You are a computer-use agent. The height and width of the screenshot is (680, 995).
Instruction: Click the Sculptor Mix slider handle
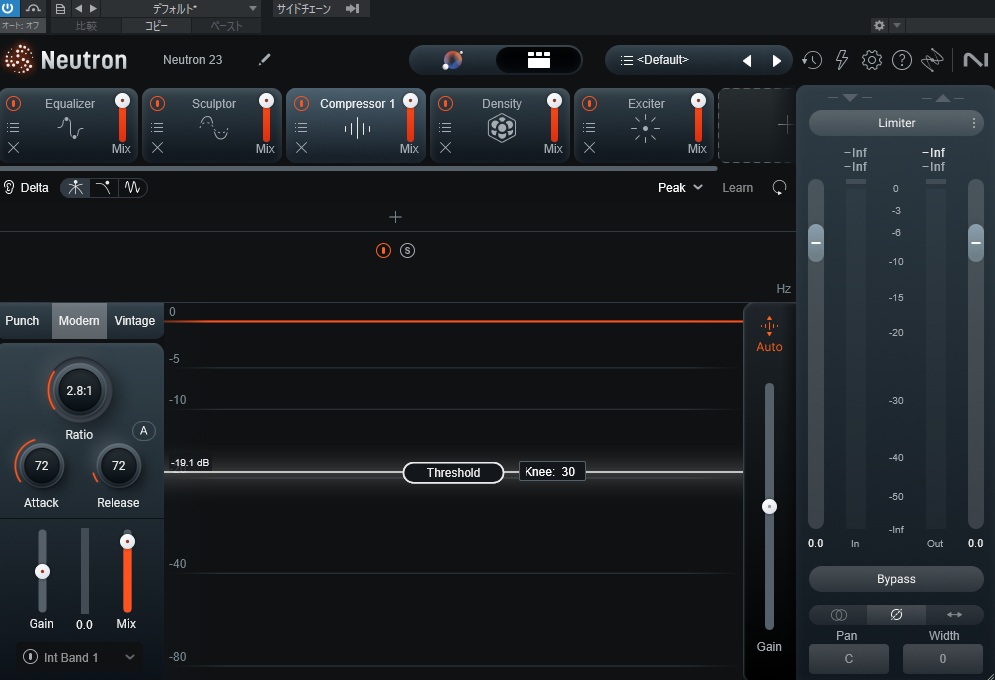pos(266,101)
